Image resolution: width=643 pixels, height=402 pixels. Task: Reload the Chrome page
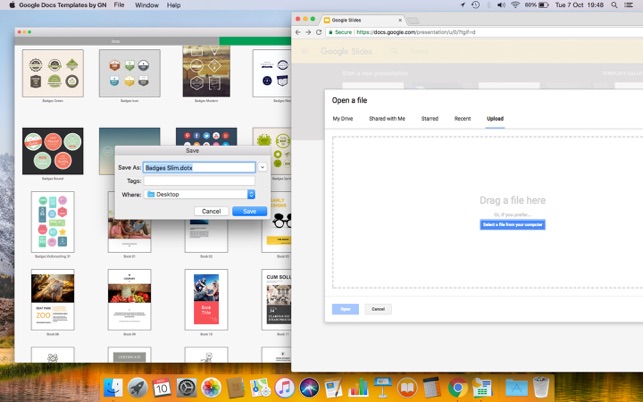[318, 32]
